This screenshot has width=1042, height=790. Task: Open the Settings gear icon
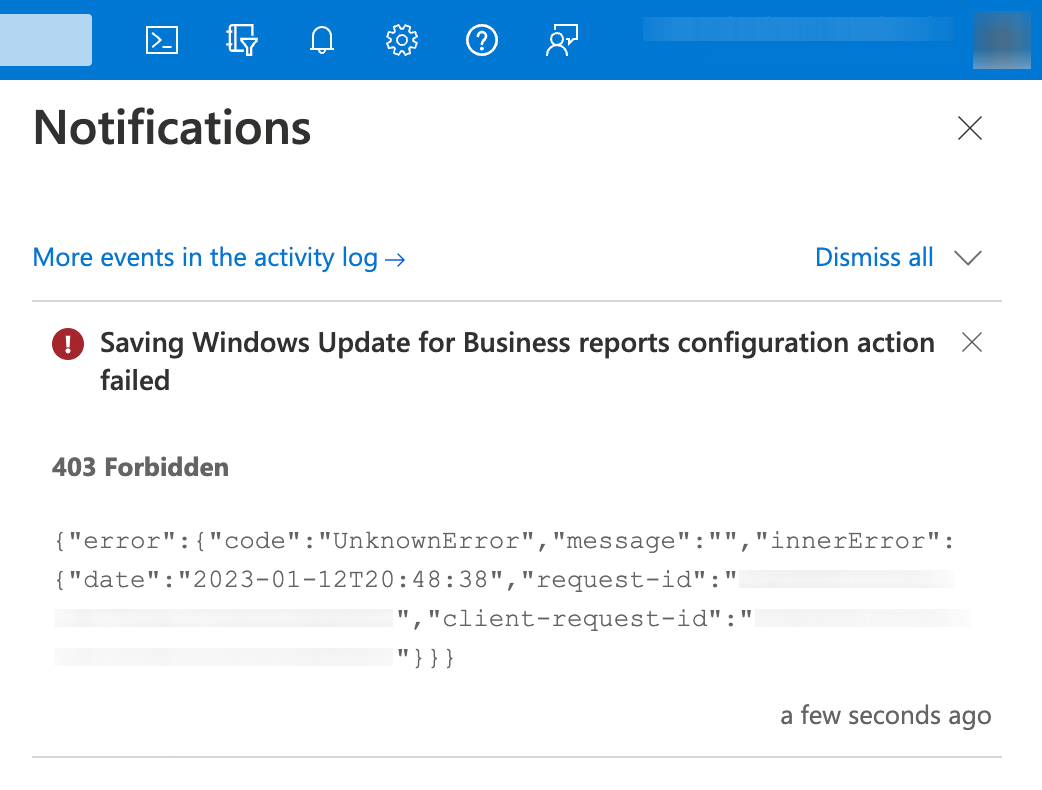[402, 41]
